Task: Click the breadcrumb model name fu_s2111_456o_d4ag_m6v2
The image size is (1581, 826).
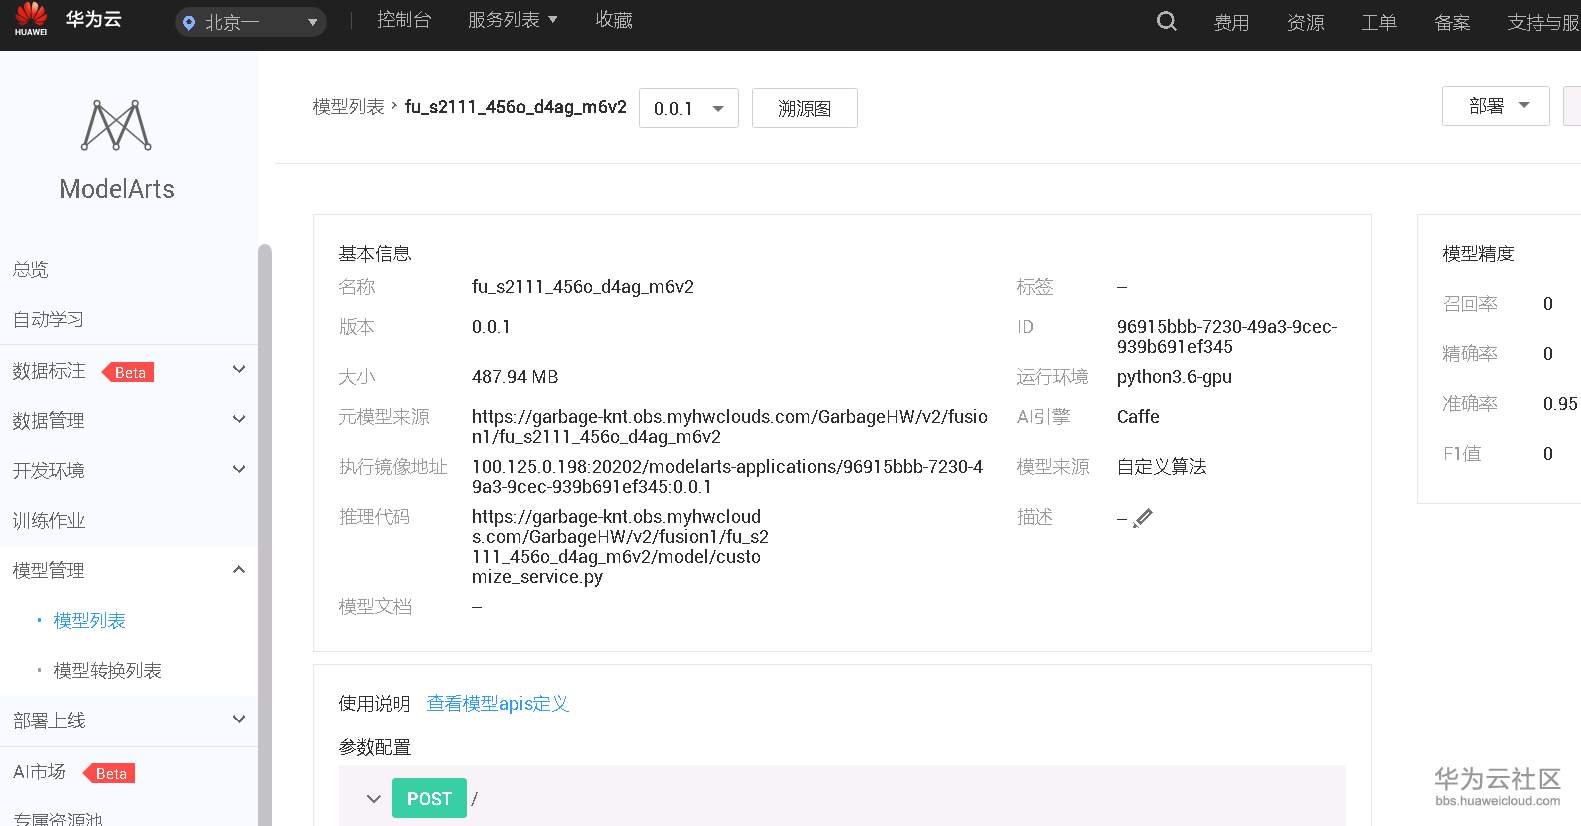Action: point(516,107)
